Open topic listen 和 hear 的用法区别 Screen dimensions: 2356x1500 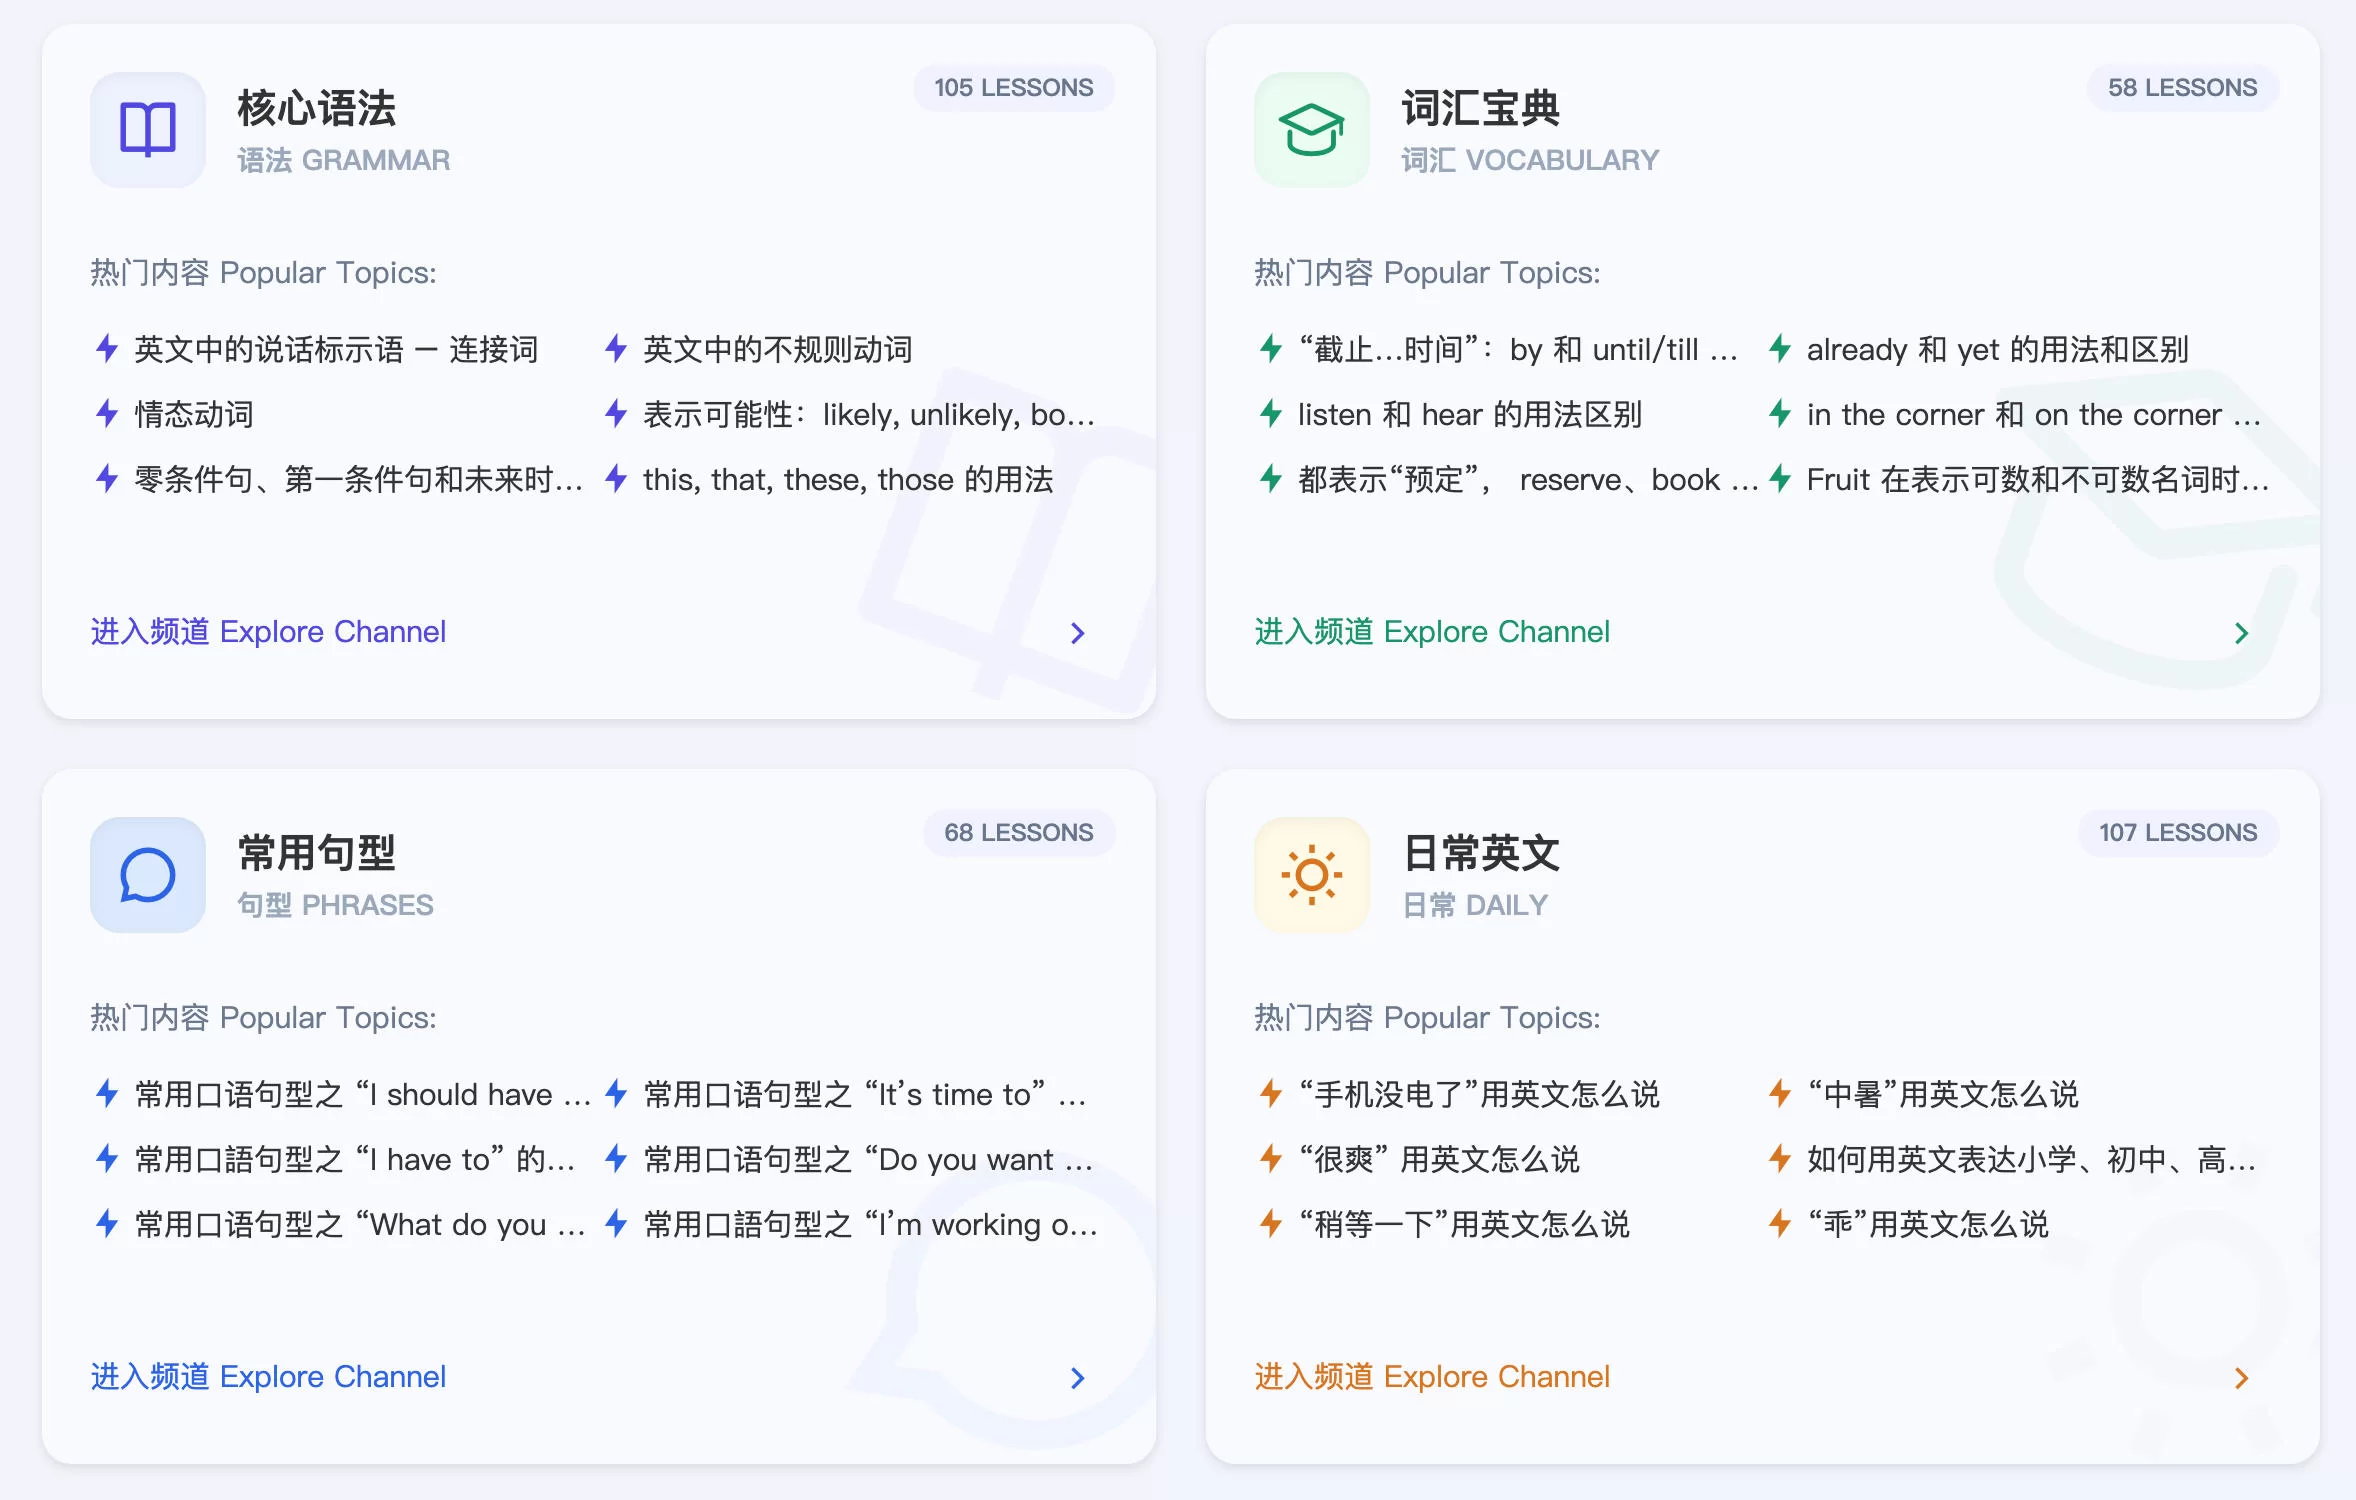pos(1470,415)
